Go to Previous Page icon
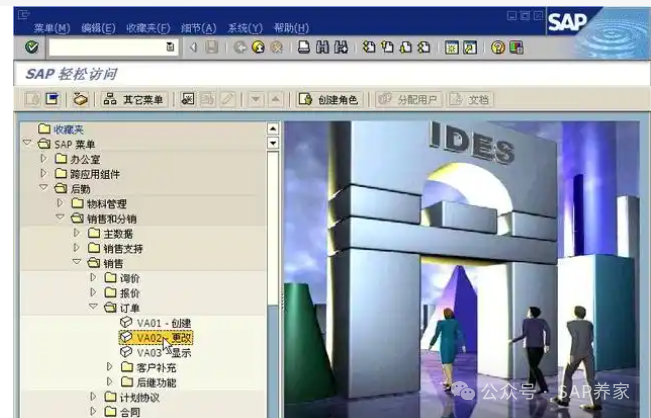This screenshot has height=418, width=651. click(x=387, y=47)
